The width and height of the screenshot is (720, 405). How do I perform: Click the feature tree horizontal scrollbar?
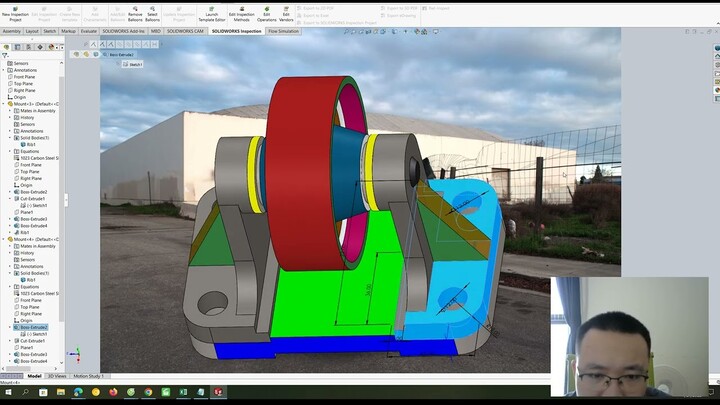click(x=18, y=368)
